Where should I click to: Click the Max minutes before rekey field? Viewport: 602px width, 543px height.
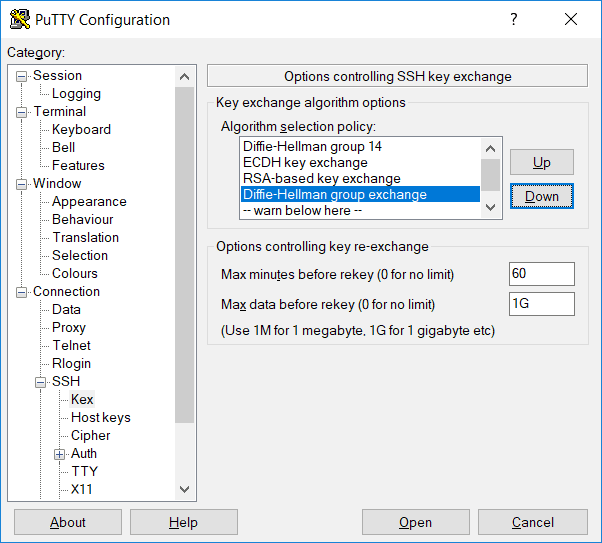(x=541, y=274)
